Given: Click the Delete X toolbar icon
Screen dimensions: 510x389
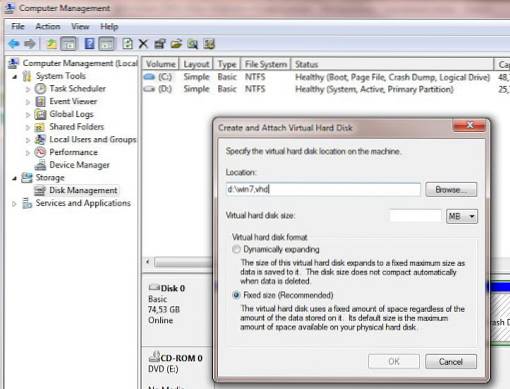Looking at the screenshot, I should click(x=143, y=44).
